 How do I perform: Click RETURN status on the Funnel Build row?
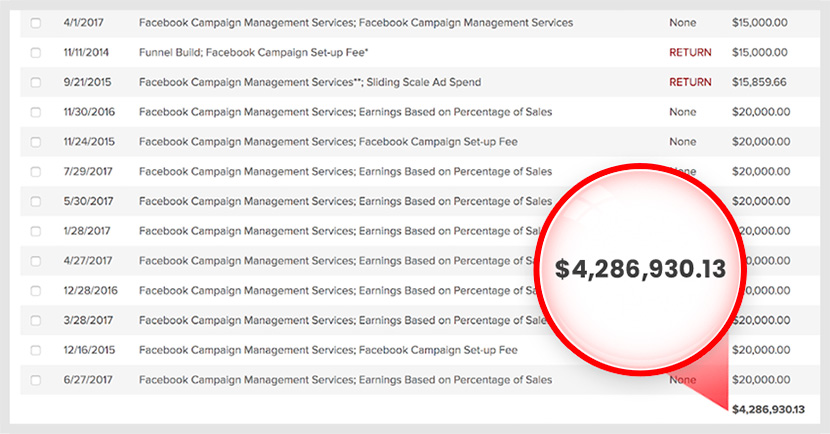[x=689, y=52]
